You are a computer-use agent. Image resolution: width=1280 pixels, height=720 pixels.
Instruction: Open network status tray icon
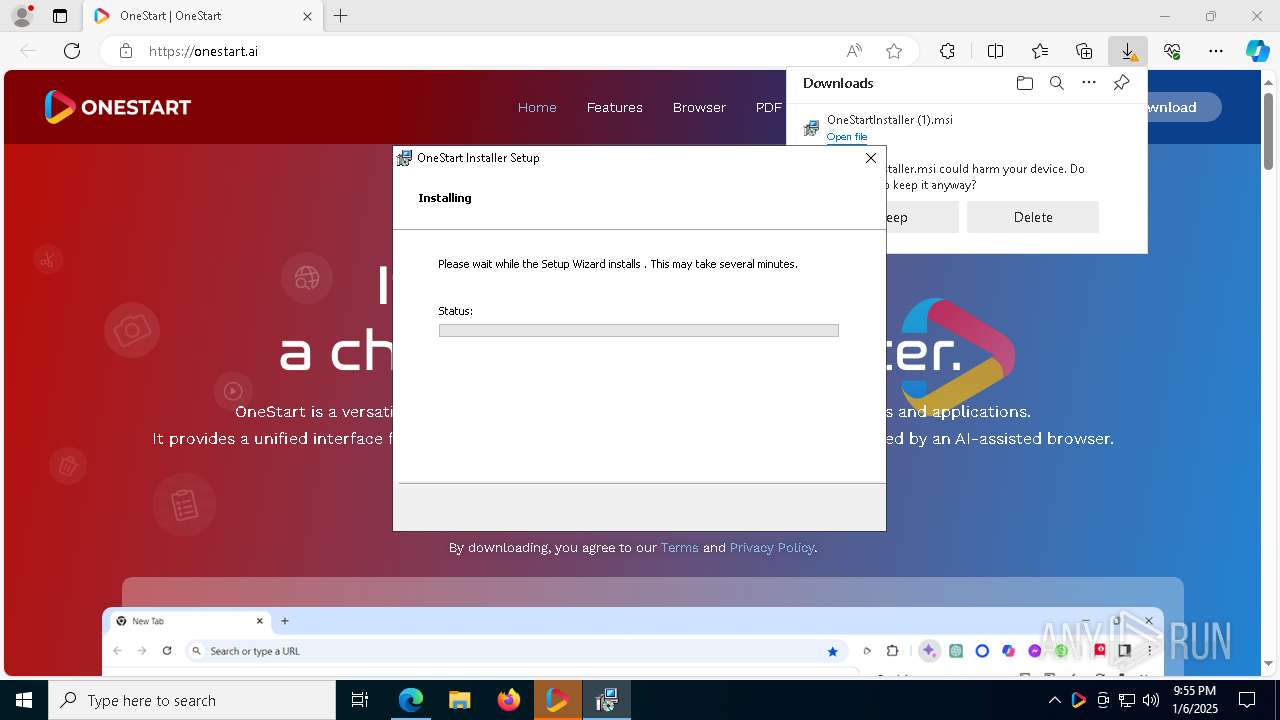pos(1127,700)
